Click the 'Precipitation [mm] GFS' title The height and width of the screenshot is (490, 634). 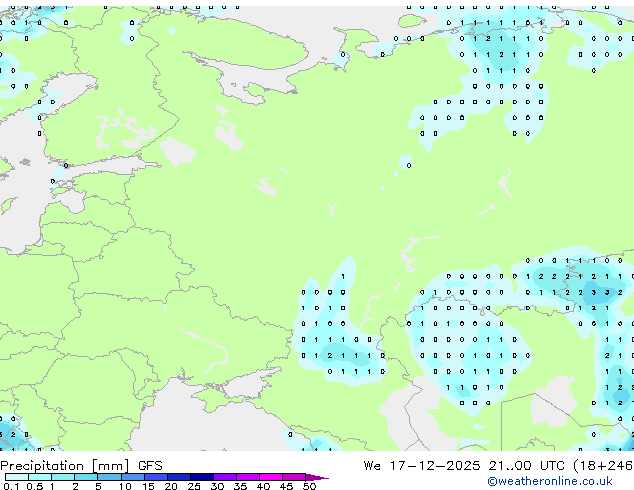tap(81, 466)
